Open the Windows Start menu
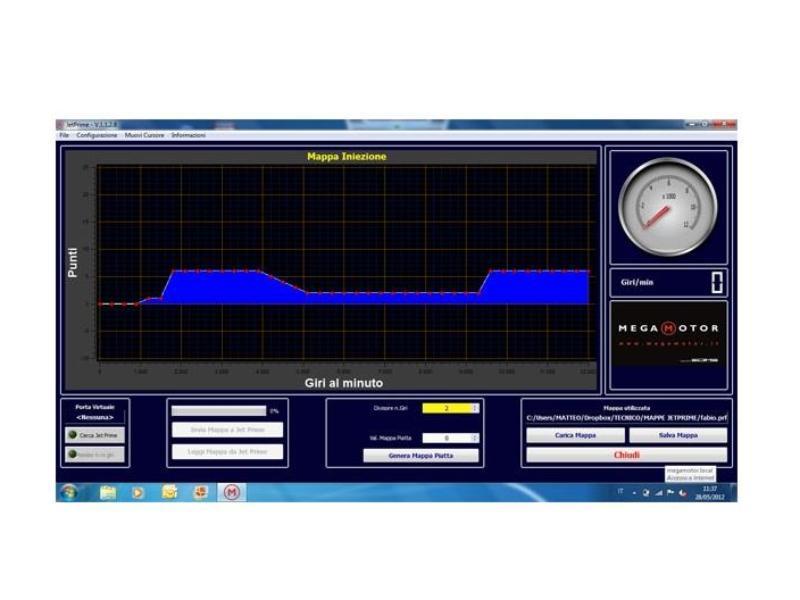The image size is (800, 600). pos(68,492)
